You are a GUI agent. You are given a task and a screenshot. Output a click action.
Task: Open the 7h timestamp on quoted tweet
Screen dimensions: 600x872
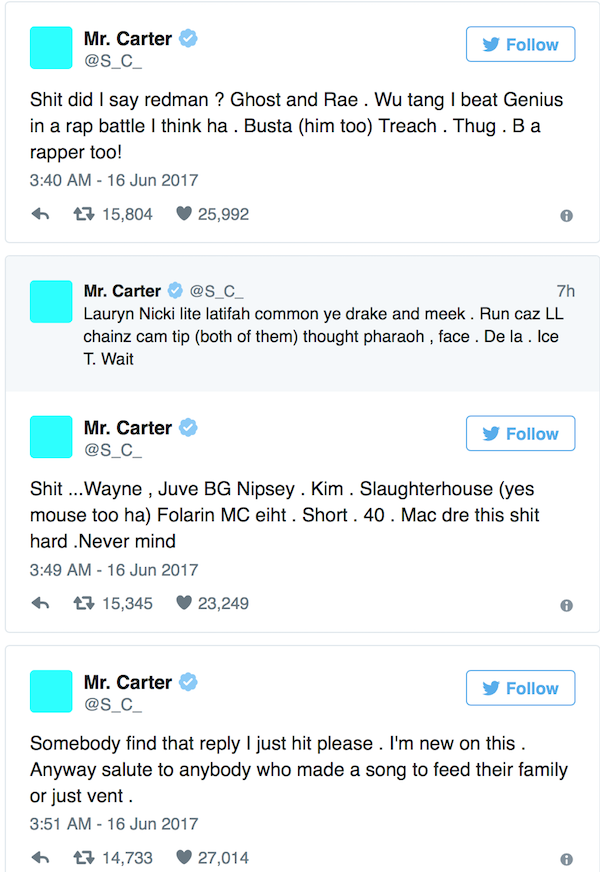coord(565,291)
